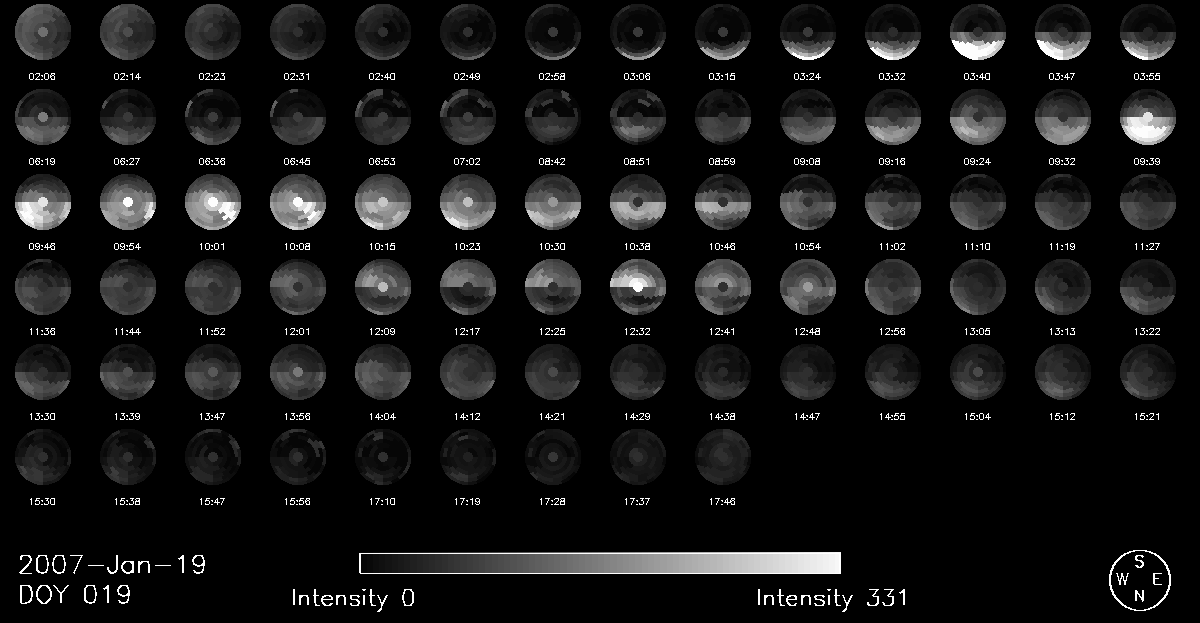Select the 03:55 sky map thumbnail

[1148, 32]
